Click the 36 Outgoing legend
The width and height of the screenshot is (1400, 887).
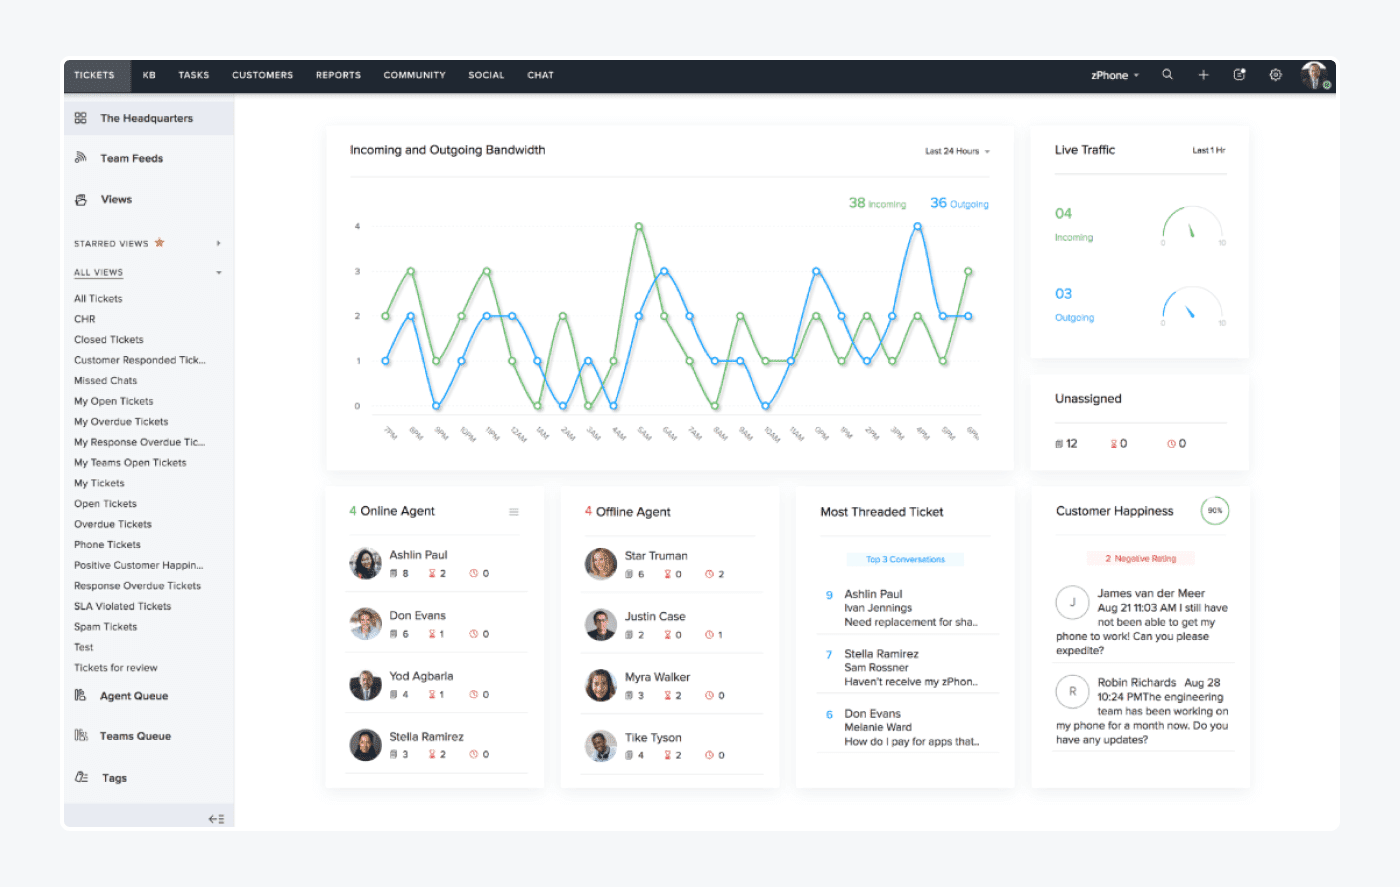click(x=959, y=203)
